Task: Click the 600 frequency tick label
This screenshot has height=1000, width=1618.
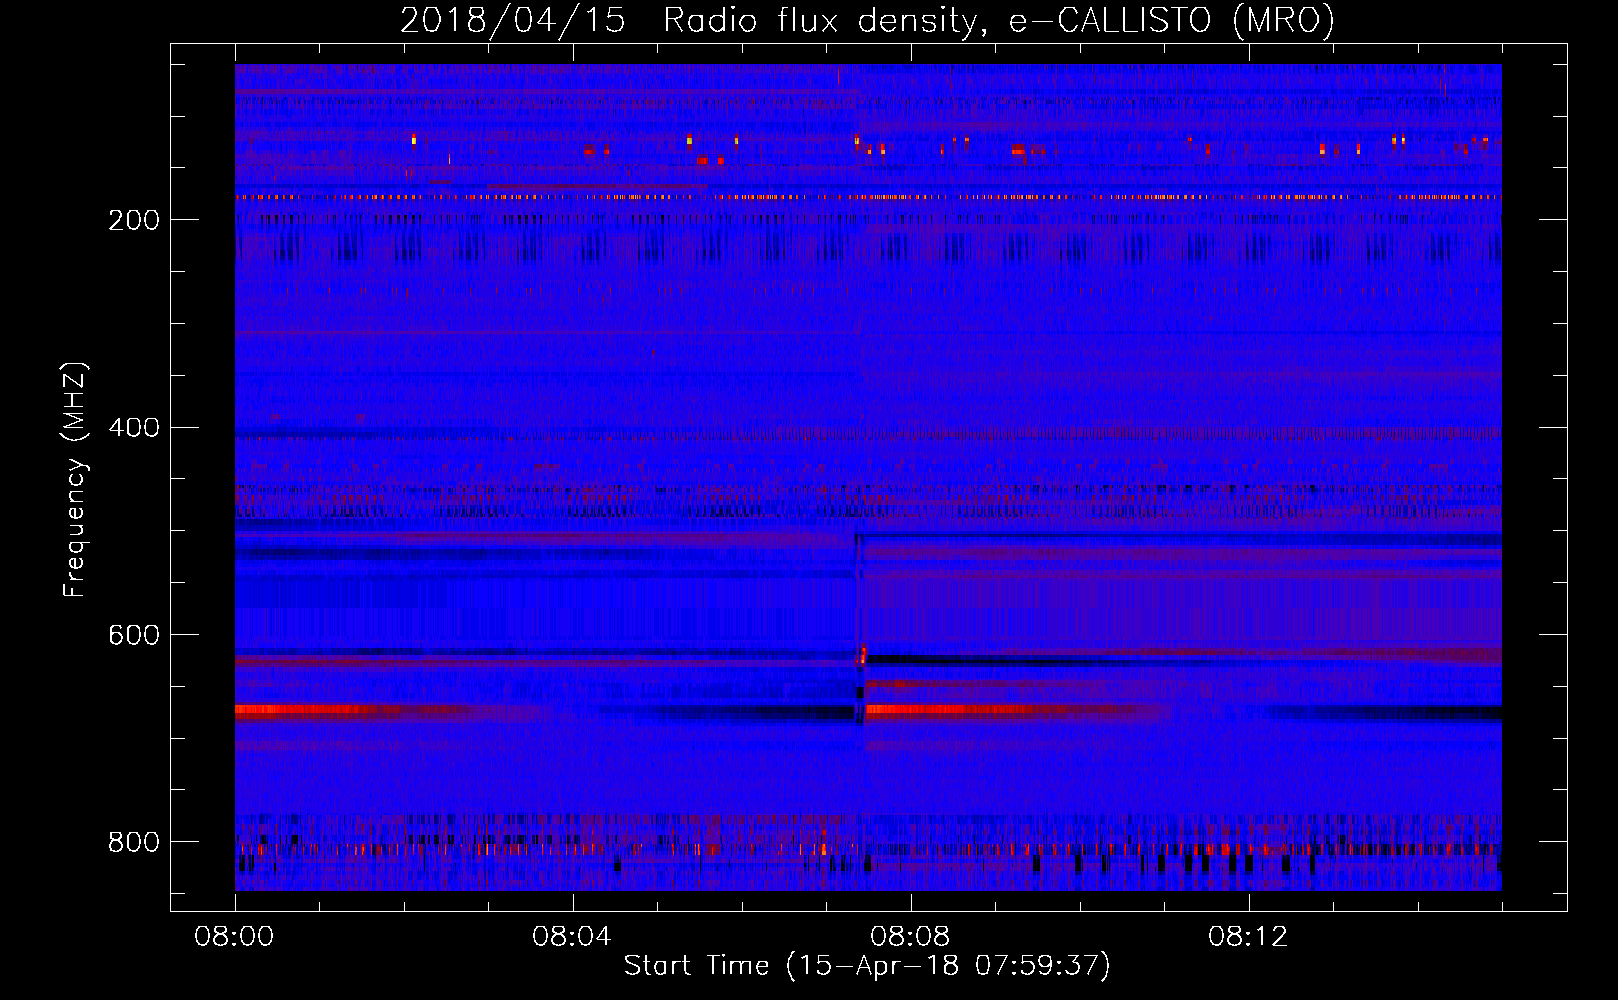Action: click(x=134, y=635)
